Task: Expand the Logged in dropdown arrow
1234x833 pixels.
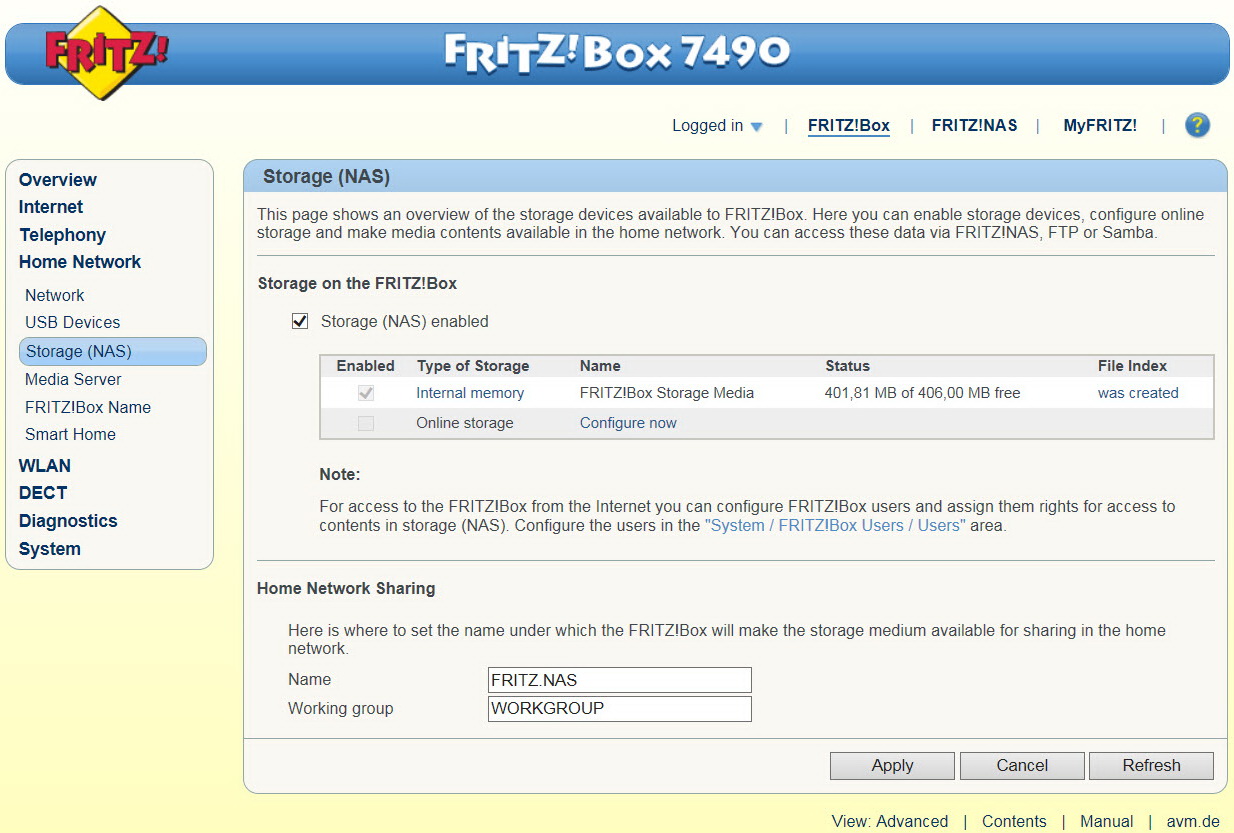Action: click(756, 127)
